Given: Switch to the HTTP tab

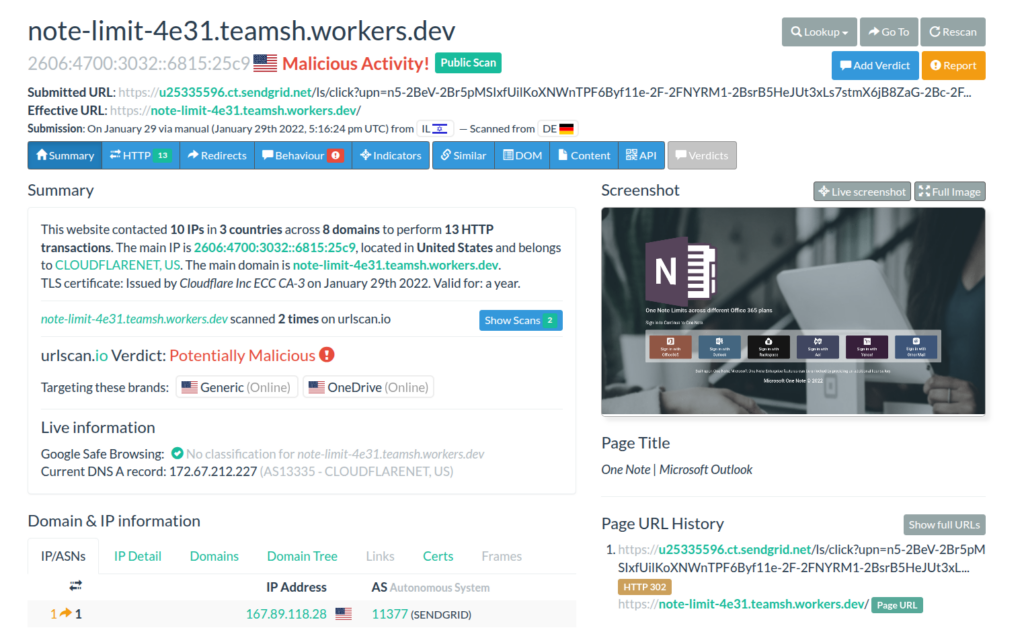Looking at the screenshot, I should pyautogui.click(x=139, y=155).
